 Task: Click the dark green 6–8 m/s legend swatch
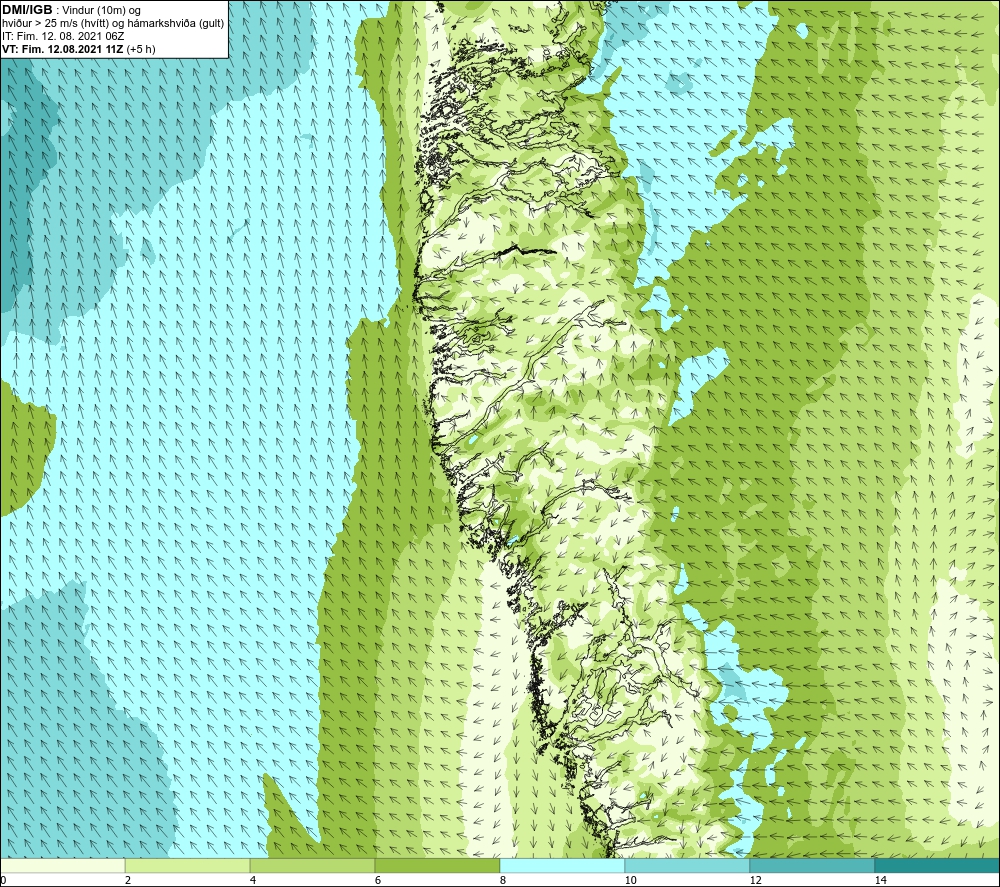pyautogui.click(x=437, y=866)
